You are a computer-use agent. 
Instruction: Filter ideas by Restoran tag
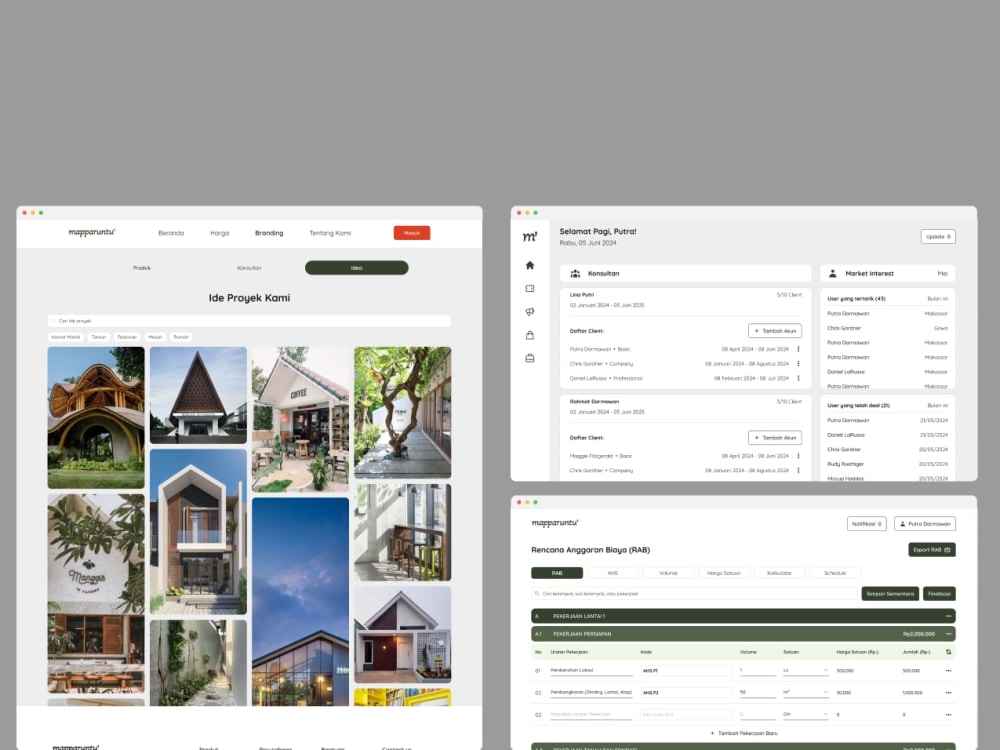[x=127, y=337]
